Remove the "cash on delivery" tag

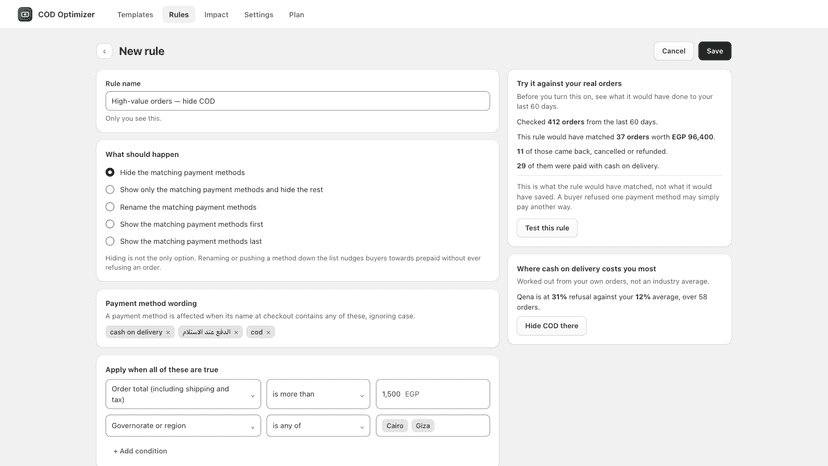[168, 332]
